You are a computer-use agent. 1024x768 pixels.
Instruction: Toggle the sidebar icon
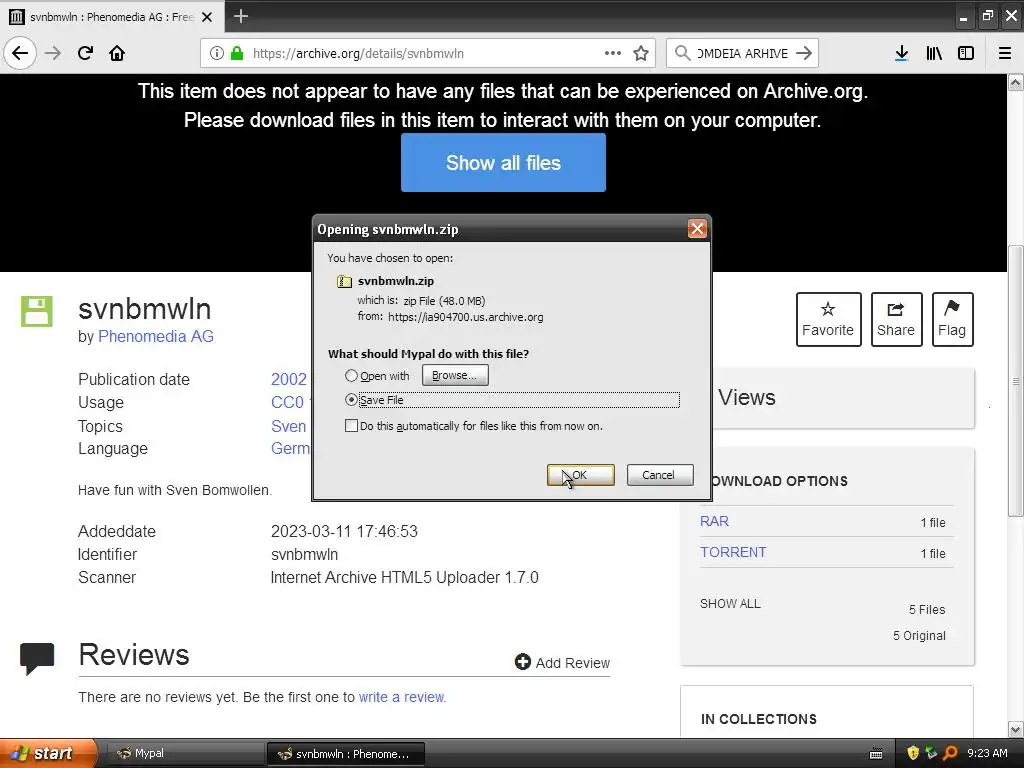click(x=966, y=54)
